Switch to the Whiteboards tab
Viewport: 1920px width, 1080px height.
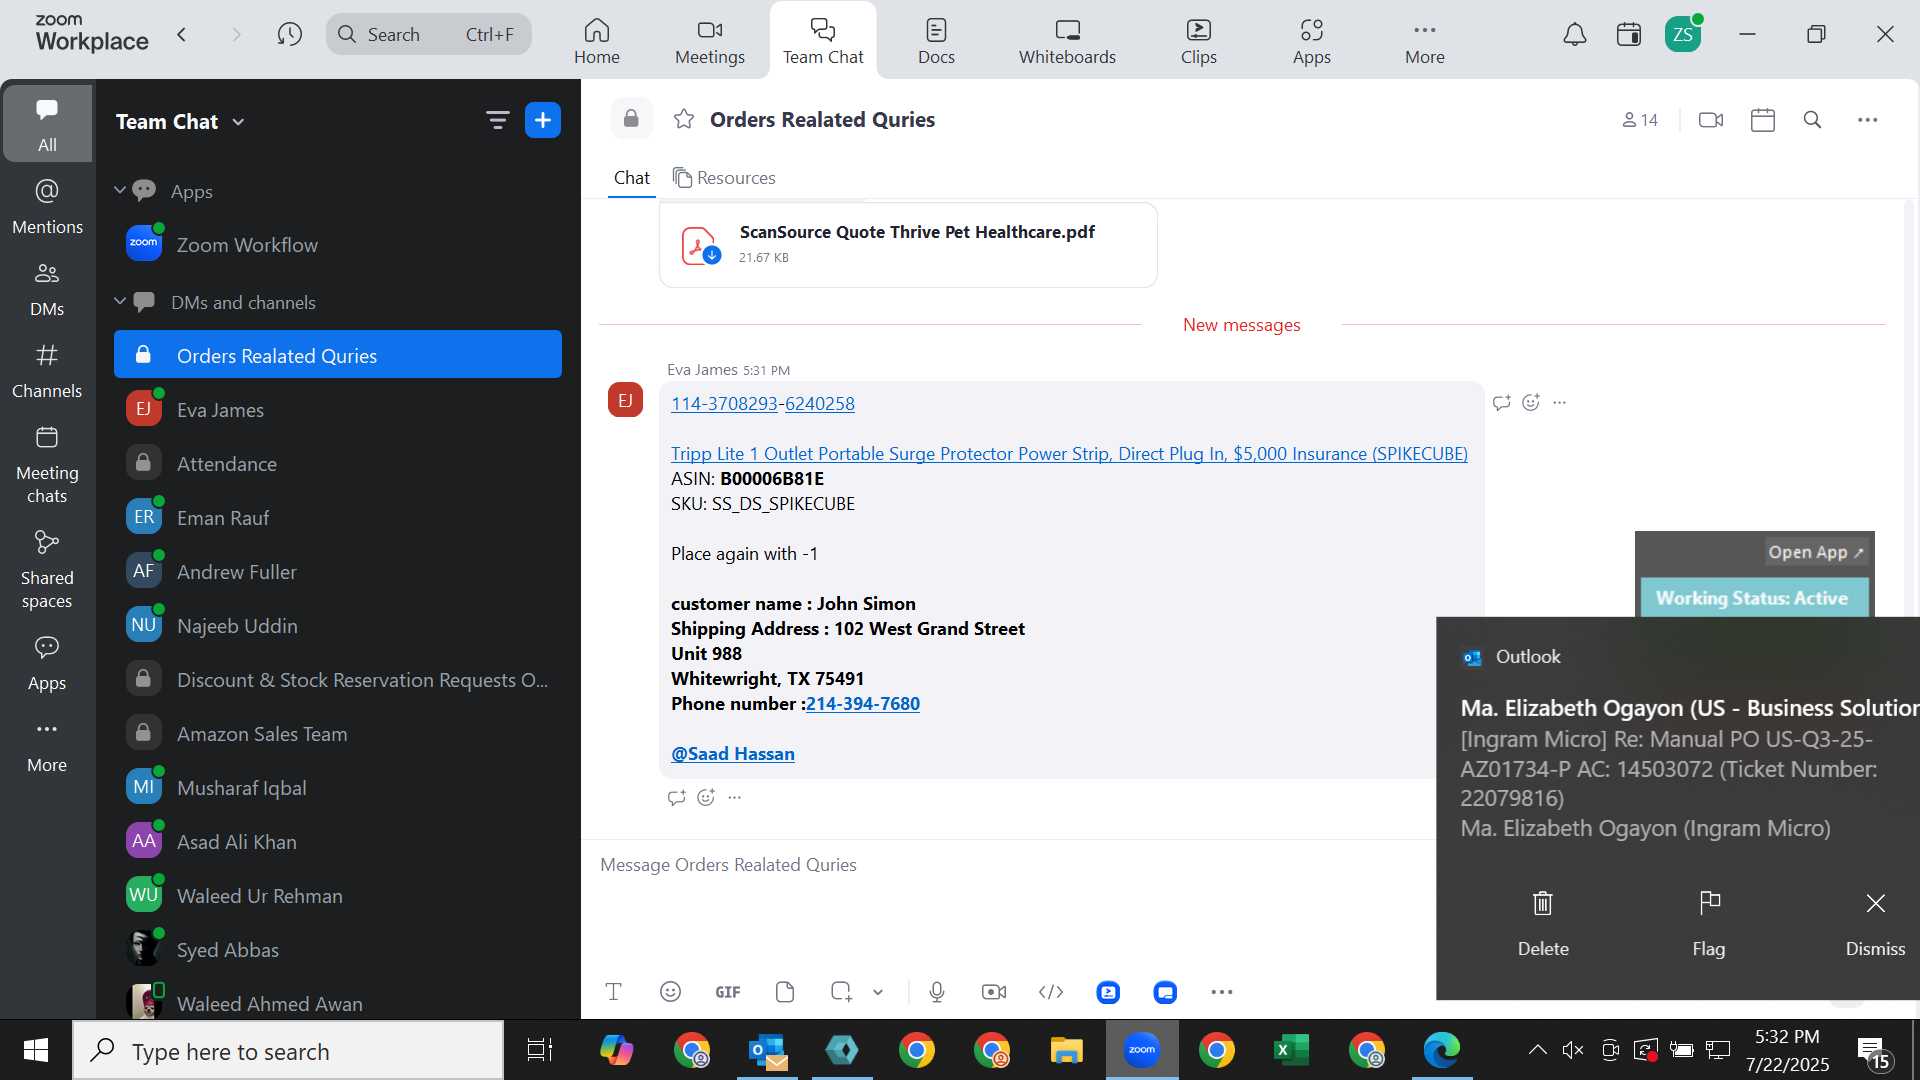point(1067,42)
